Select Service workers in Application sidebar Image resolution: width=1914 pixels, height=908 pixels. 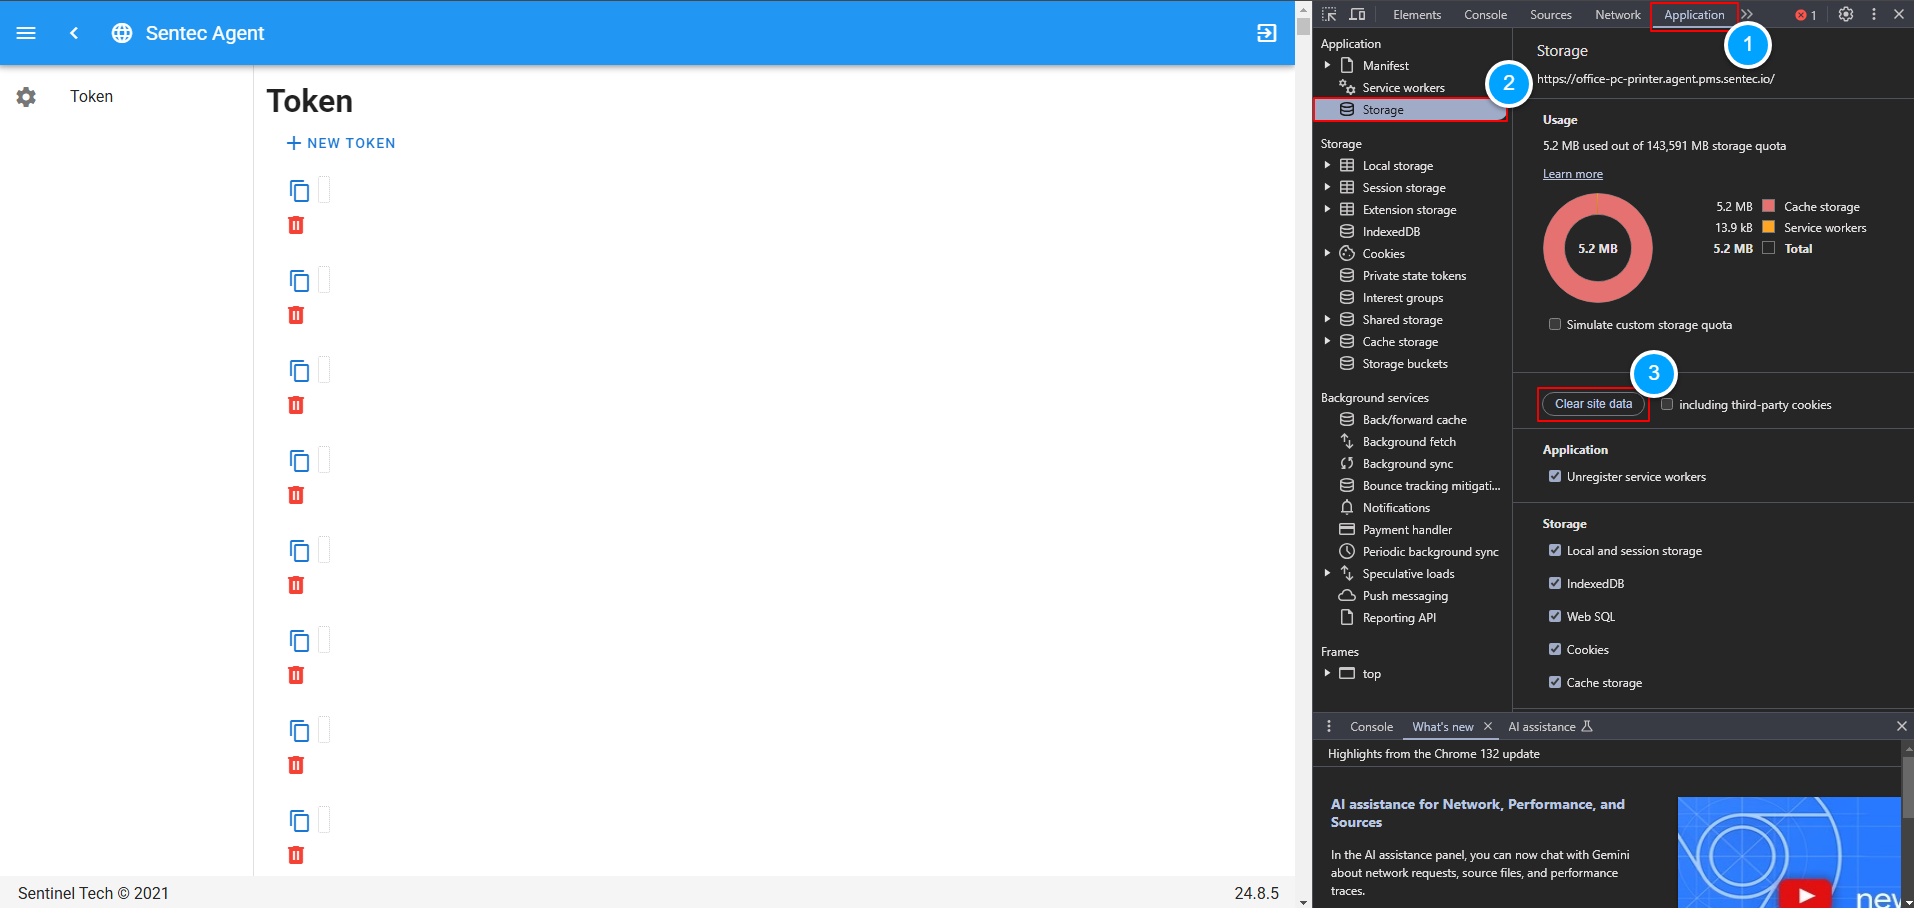1403,88
